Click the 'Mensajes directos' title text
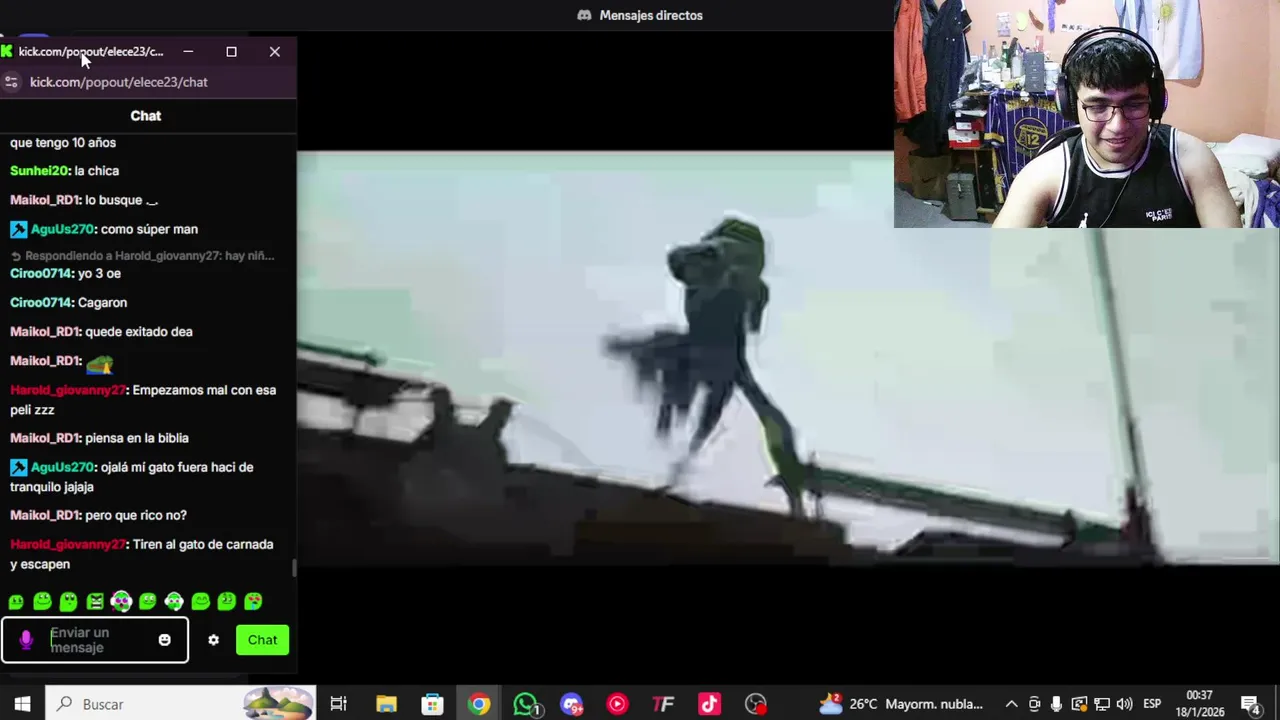 point(651,15)
